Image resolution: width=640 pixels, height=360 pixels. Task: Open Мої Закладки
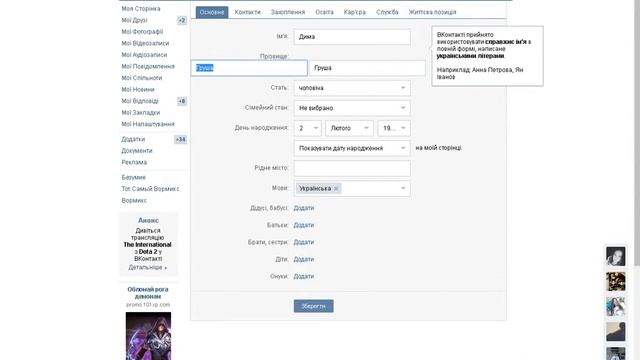click(x=140, y=113)
